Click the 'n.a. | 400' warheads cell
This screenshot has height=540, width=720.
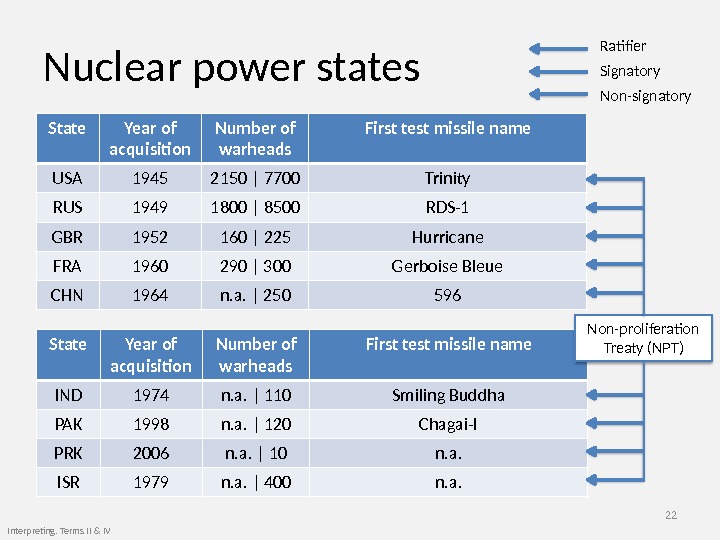(x=256, y=482)
